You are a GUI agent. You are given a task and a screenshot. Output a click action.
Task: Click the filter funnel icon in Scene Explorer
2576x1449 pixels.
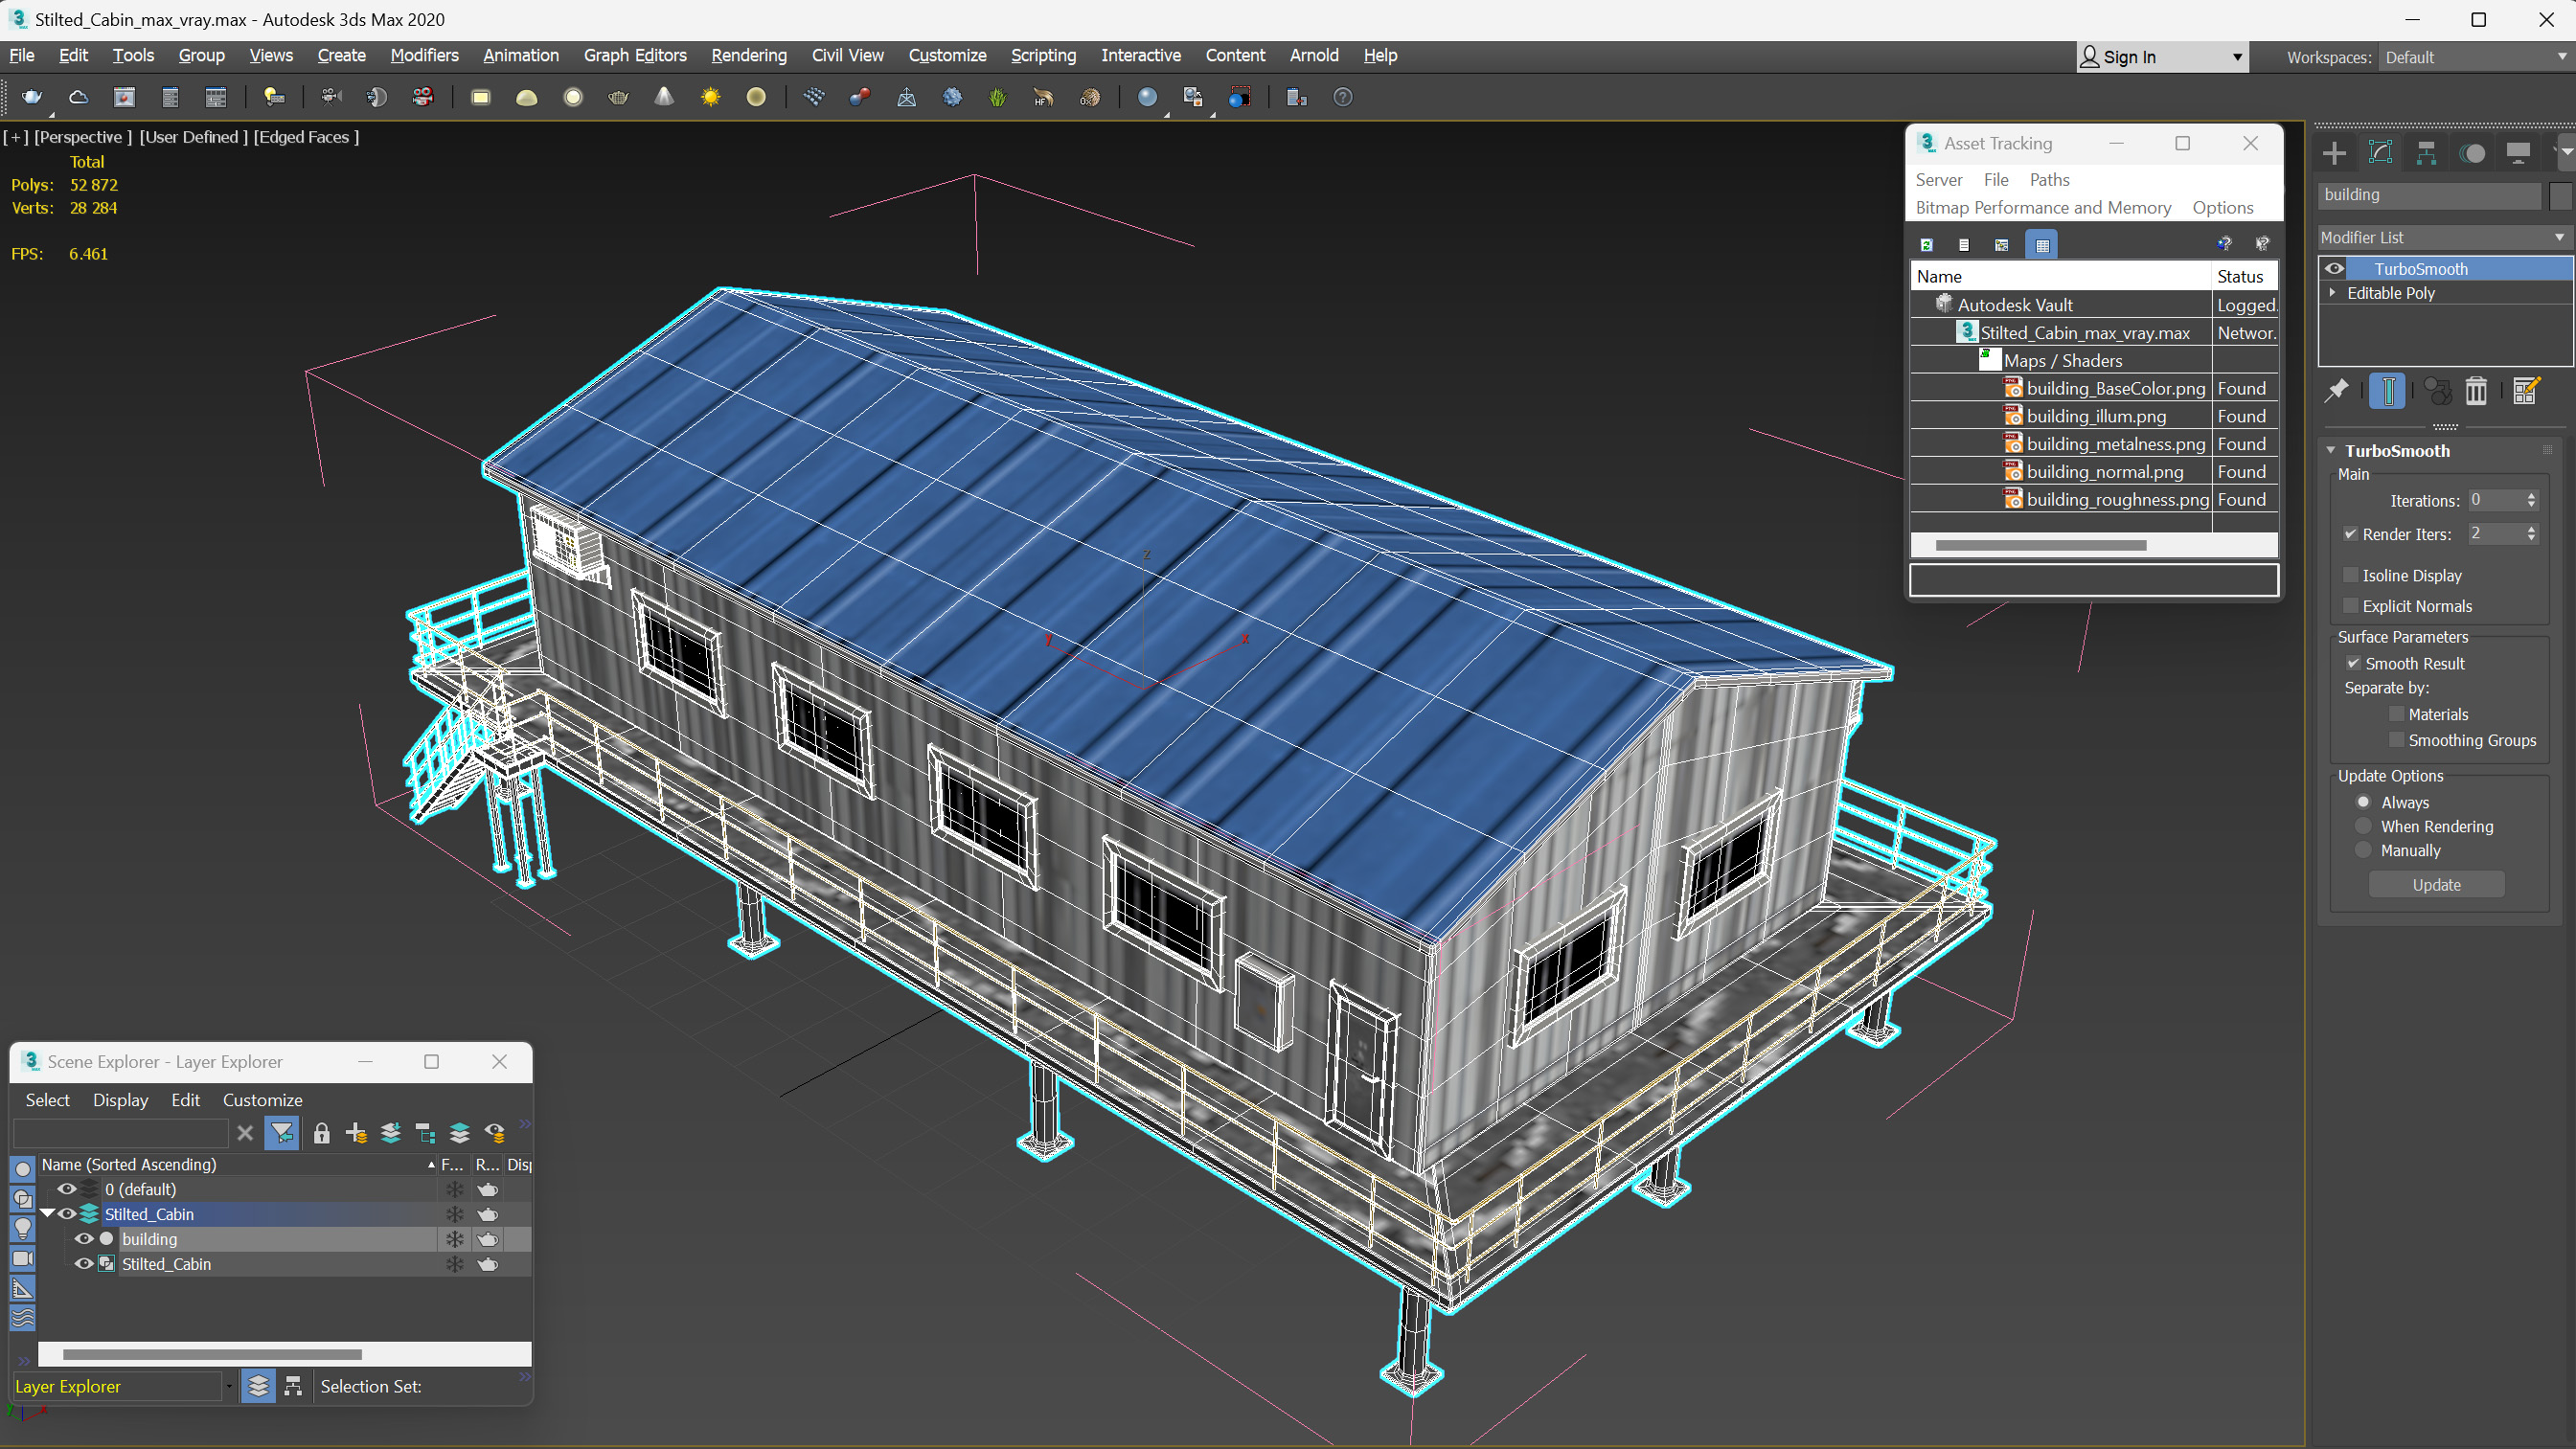pyautogui.click(x=282, y=1133)
